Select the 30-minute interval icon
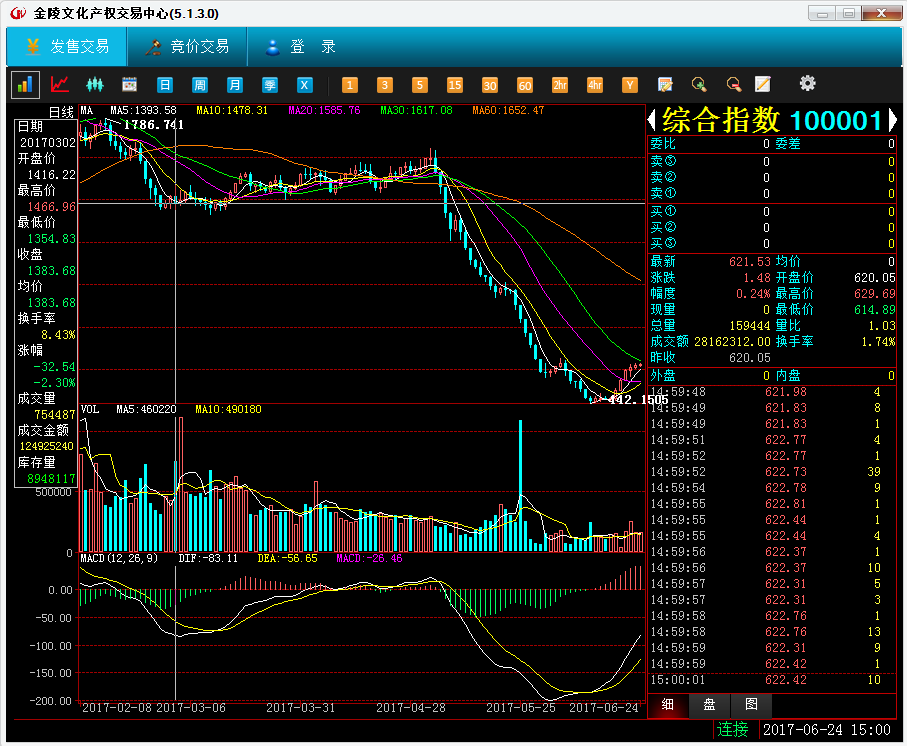Screen dimensions: 907x746 pyautogui.click(x=490, y=85)
